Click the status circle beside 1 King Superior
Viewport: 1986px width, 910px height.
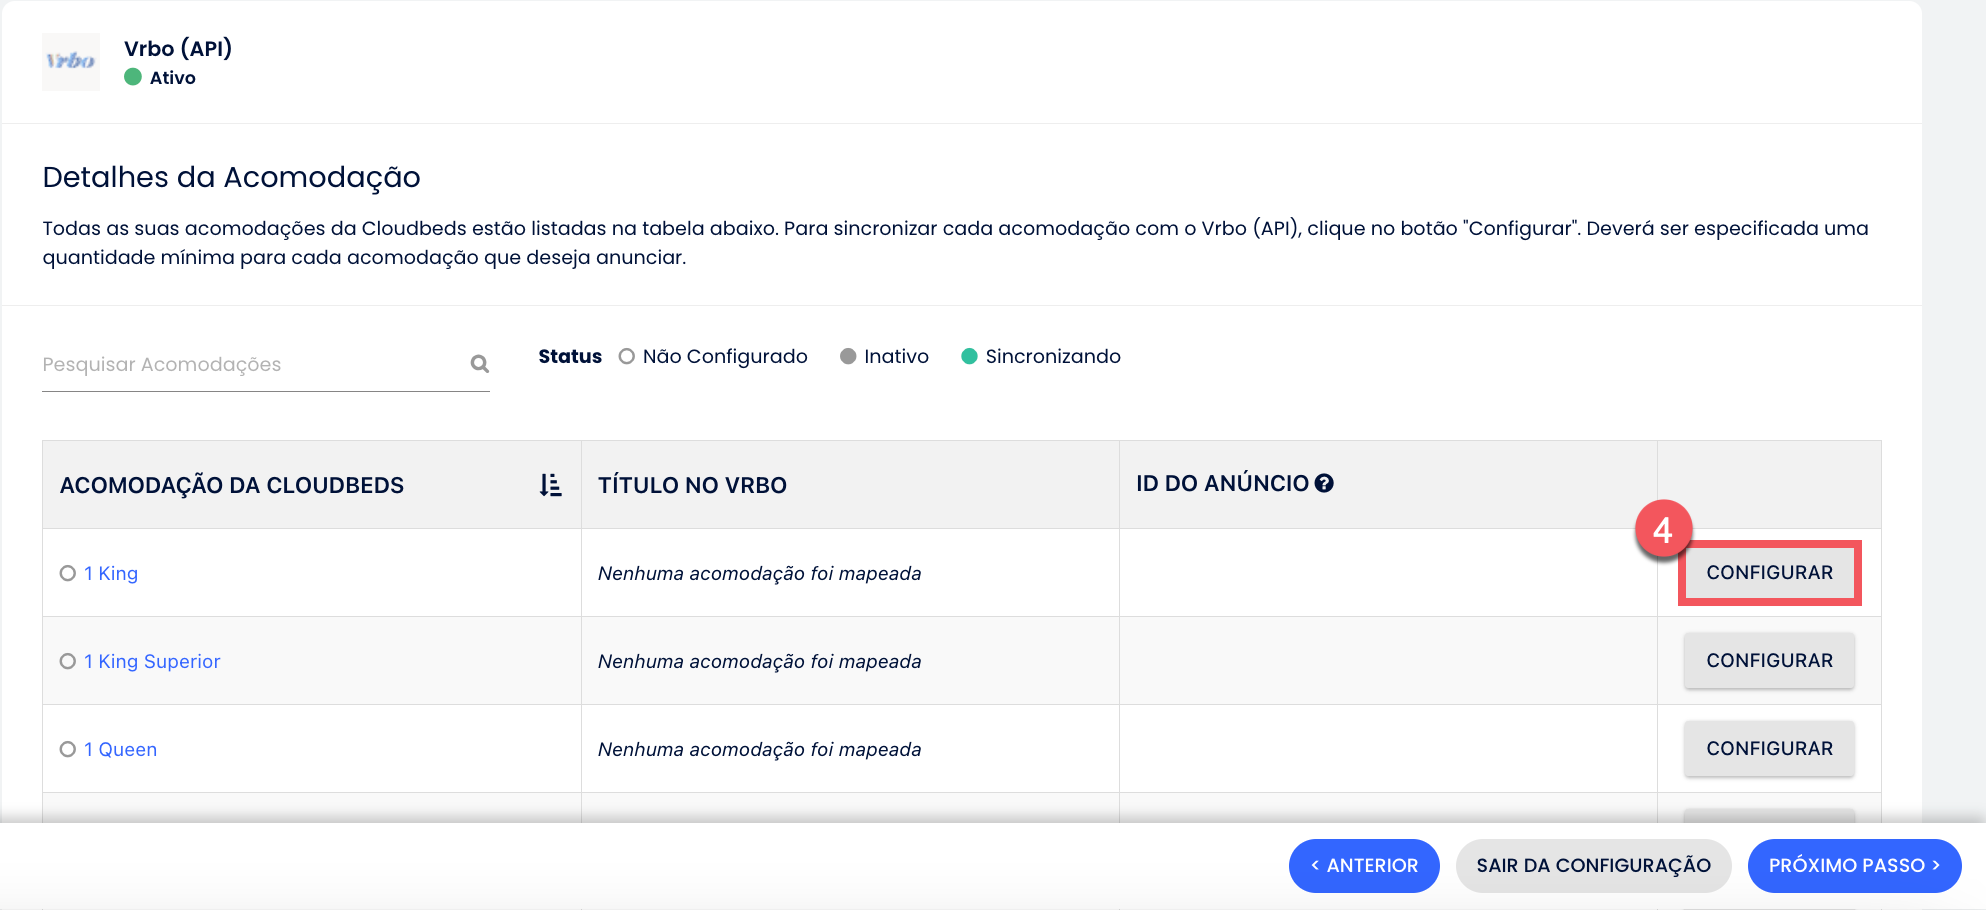pos(68,661)
